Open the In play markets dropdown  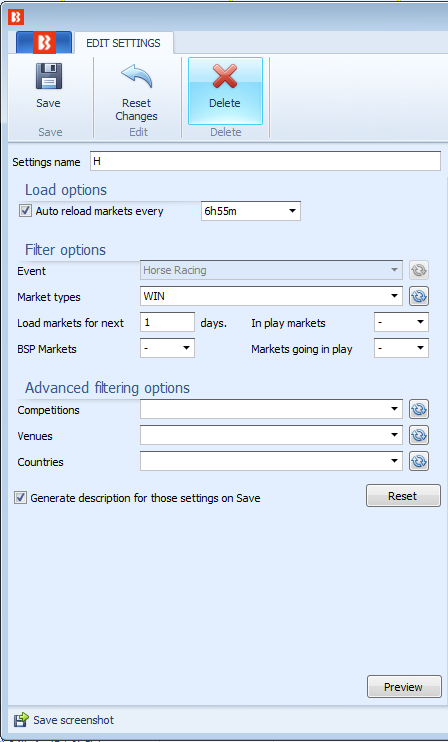[401, 322]
